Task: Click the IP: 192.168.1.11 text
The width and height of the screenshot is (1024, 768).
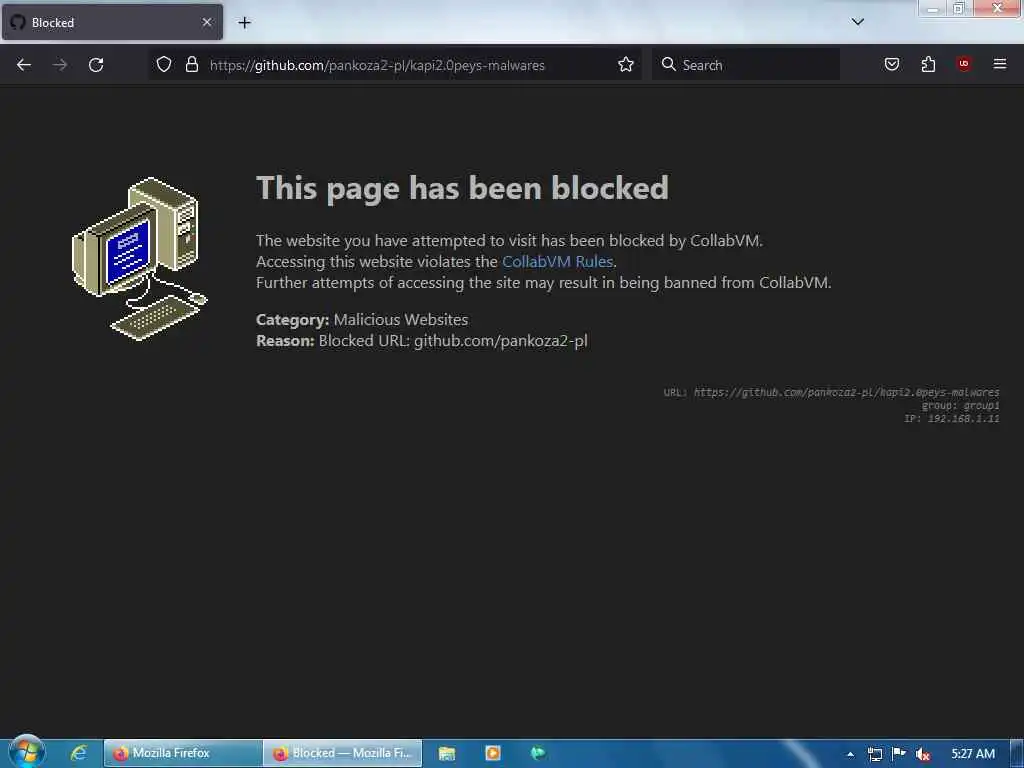Action: (x=952, y=419)
